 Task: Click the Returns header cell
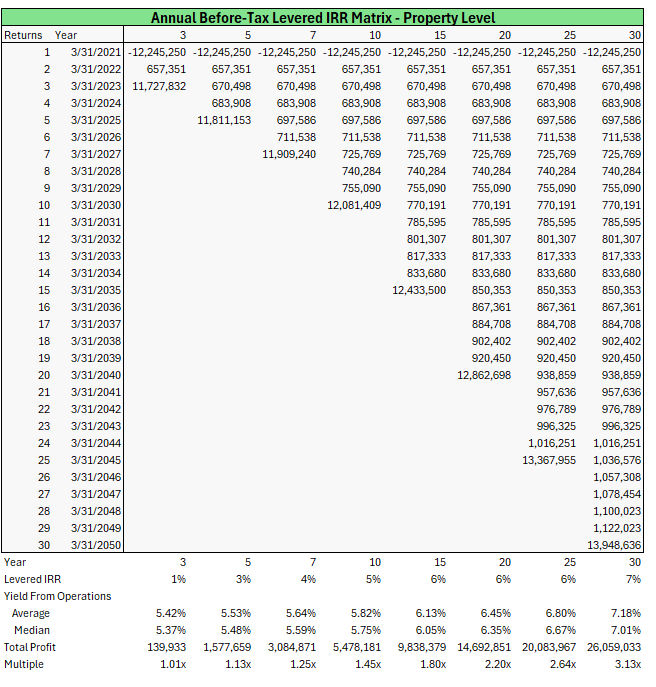23,35
